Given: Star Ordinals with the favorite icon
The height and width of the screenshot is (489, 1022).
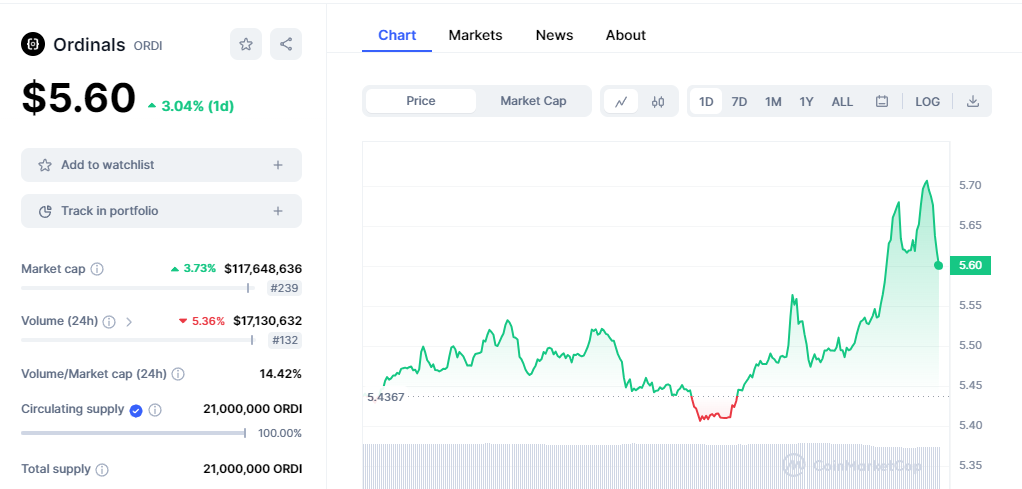Looking at the screenshot, I should (246, 44).
